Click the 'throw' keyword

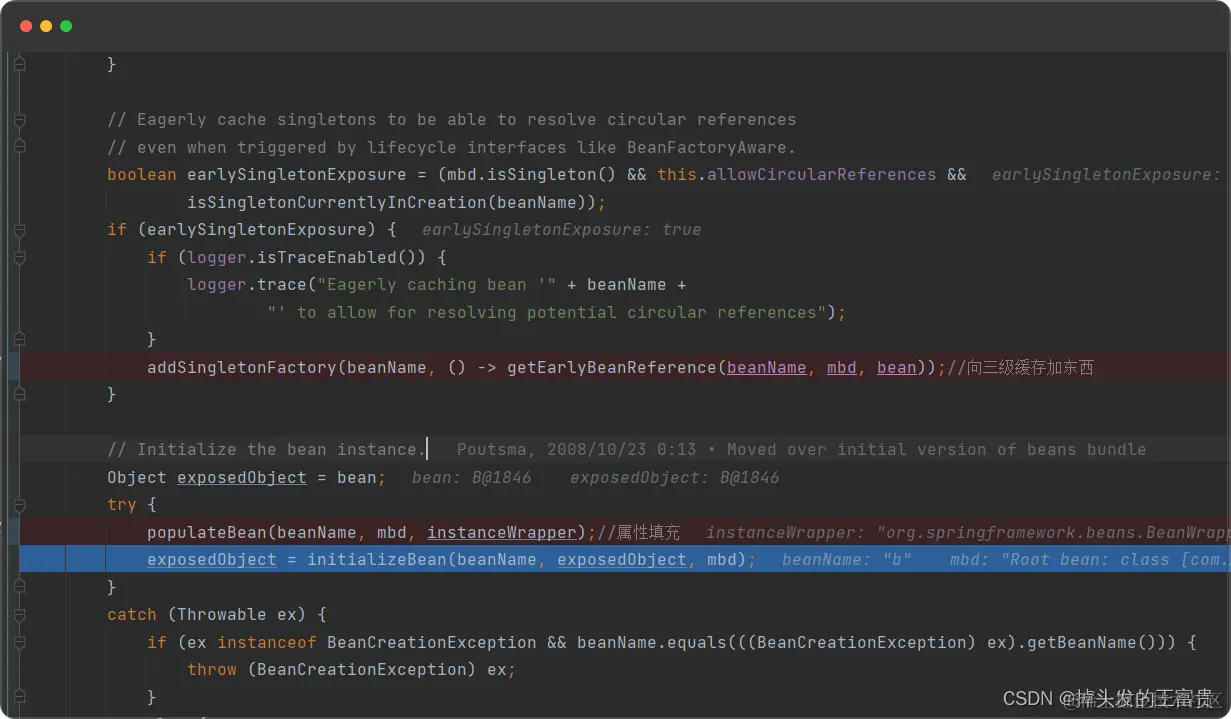(x=211, y=669)
